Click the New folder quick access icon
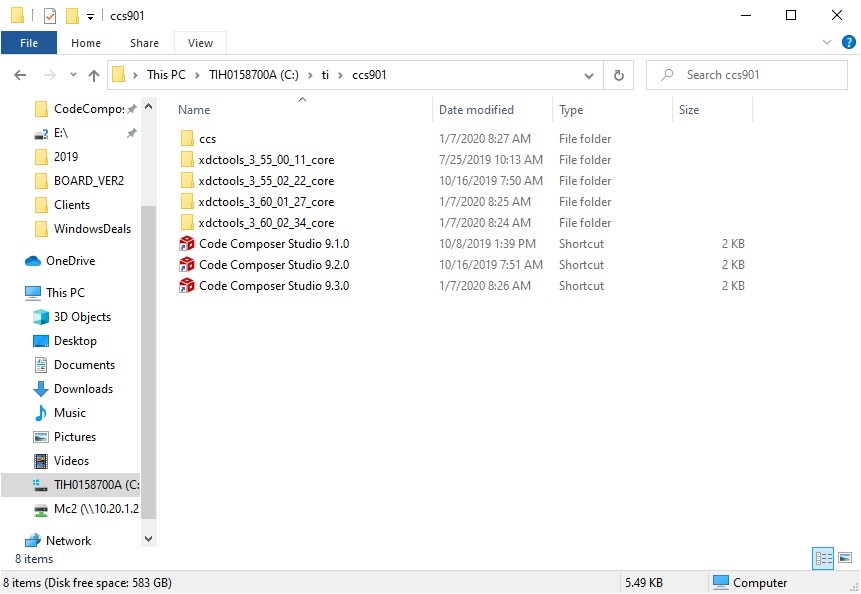Viewport: 861px width, 594px height. coord(72,15)
